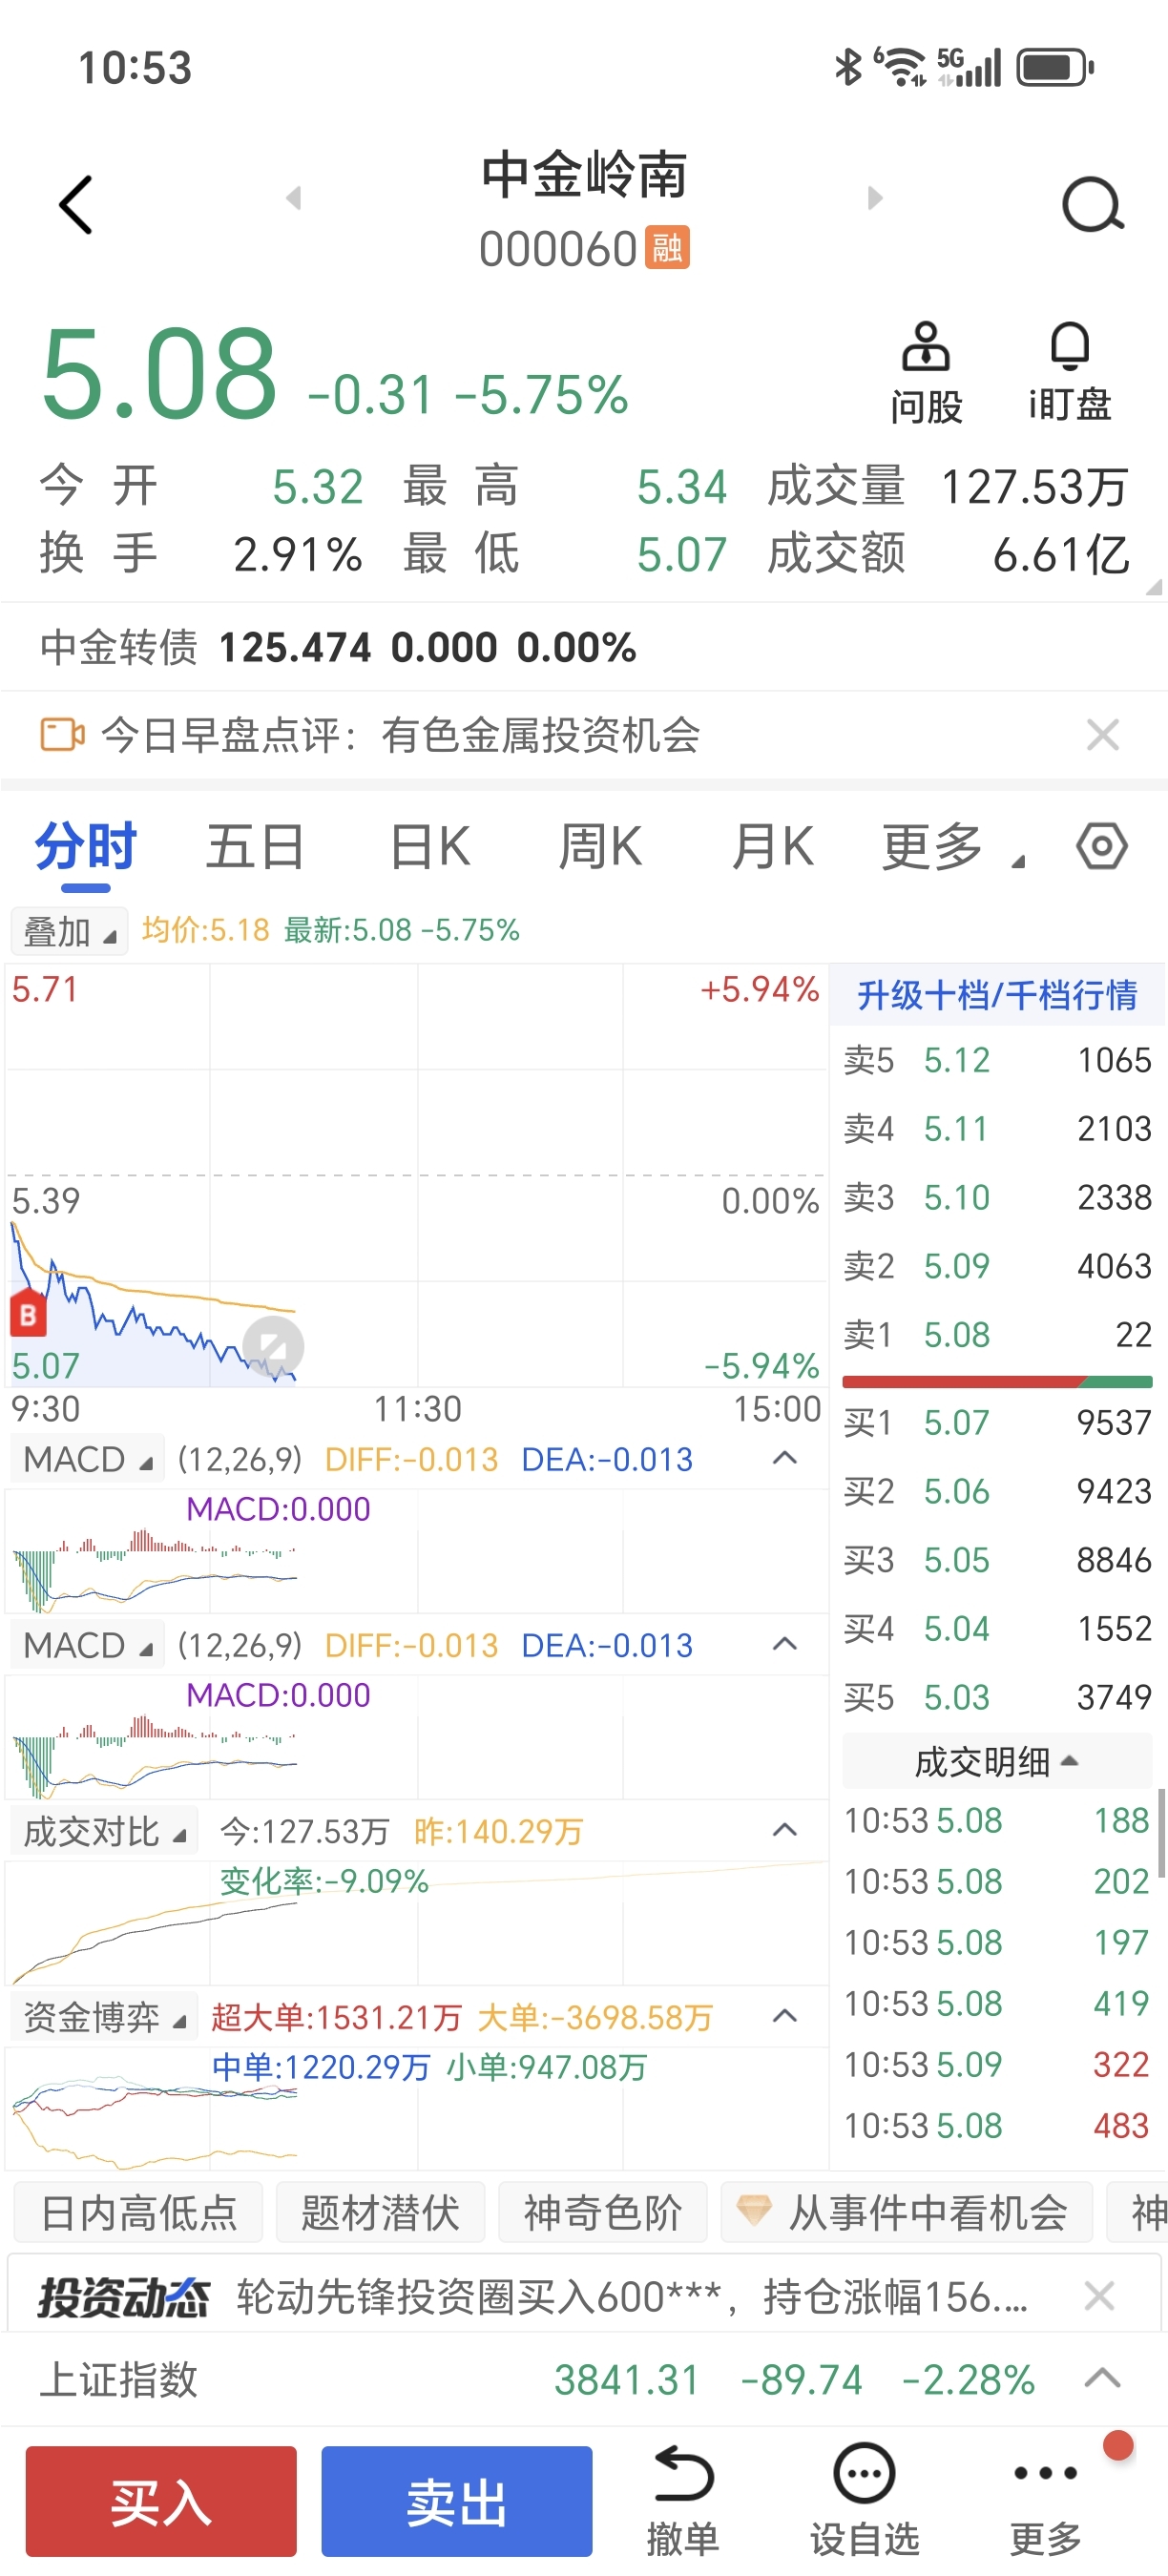The image size is (1168, 2576).
Task: Open 资金博弈 indicator dropdown
Action: pos(104,2017)
